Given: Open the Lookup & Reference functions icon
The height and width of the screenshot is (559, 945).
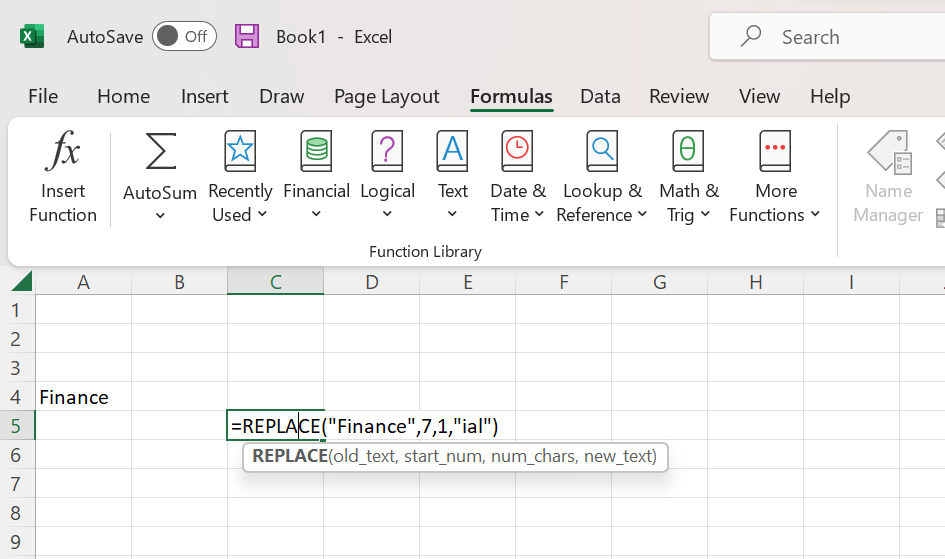Looking at the screenshot, I should tap(602, 152).
